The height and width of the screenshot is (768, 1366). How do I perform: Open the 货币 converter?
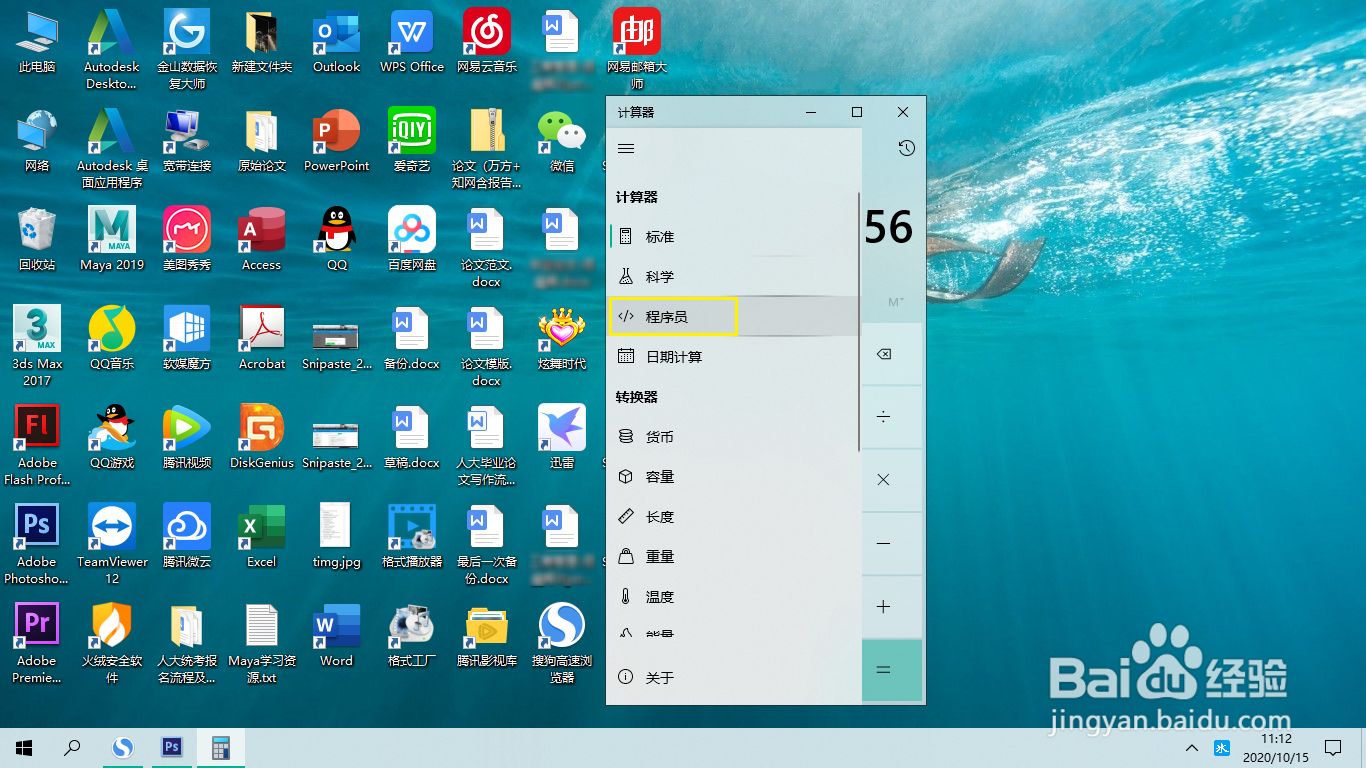[x=733, y=437]
